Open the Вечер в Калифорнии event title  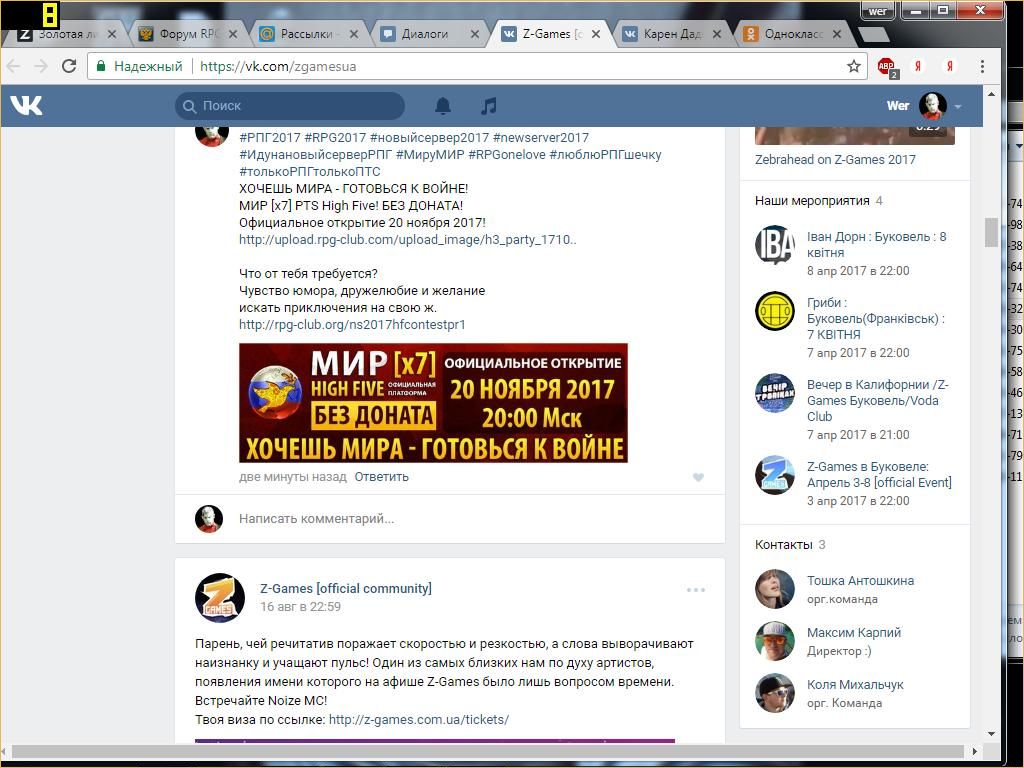[878, 400]
